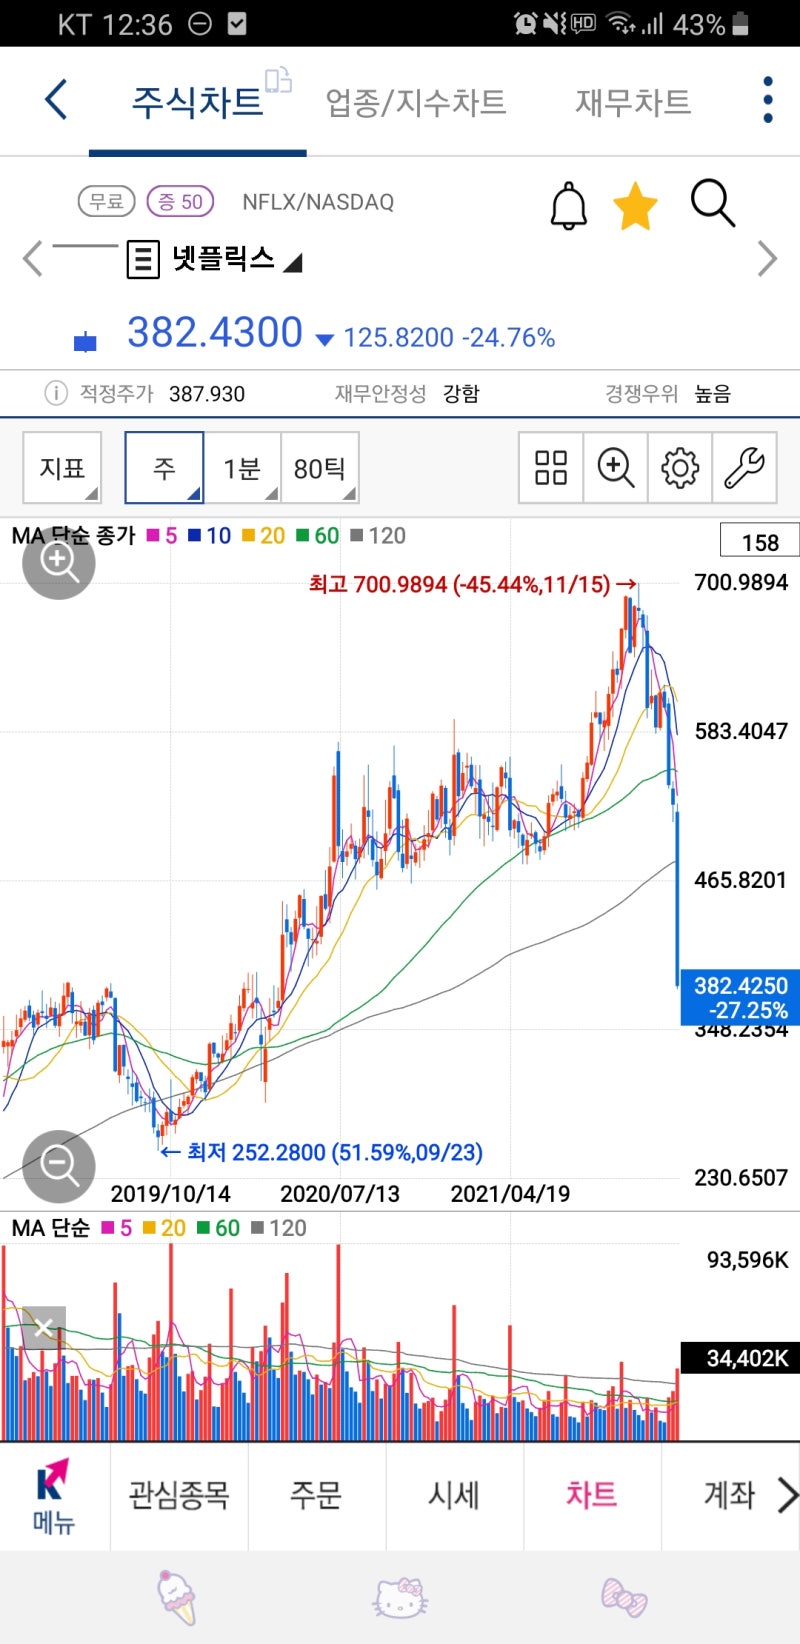Tap the info icon next to 적정주가
800x1644 pixels.
point(56,393)
